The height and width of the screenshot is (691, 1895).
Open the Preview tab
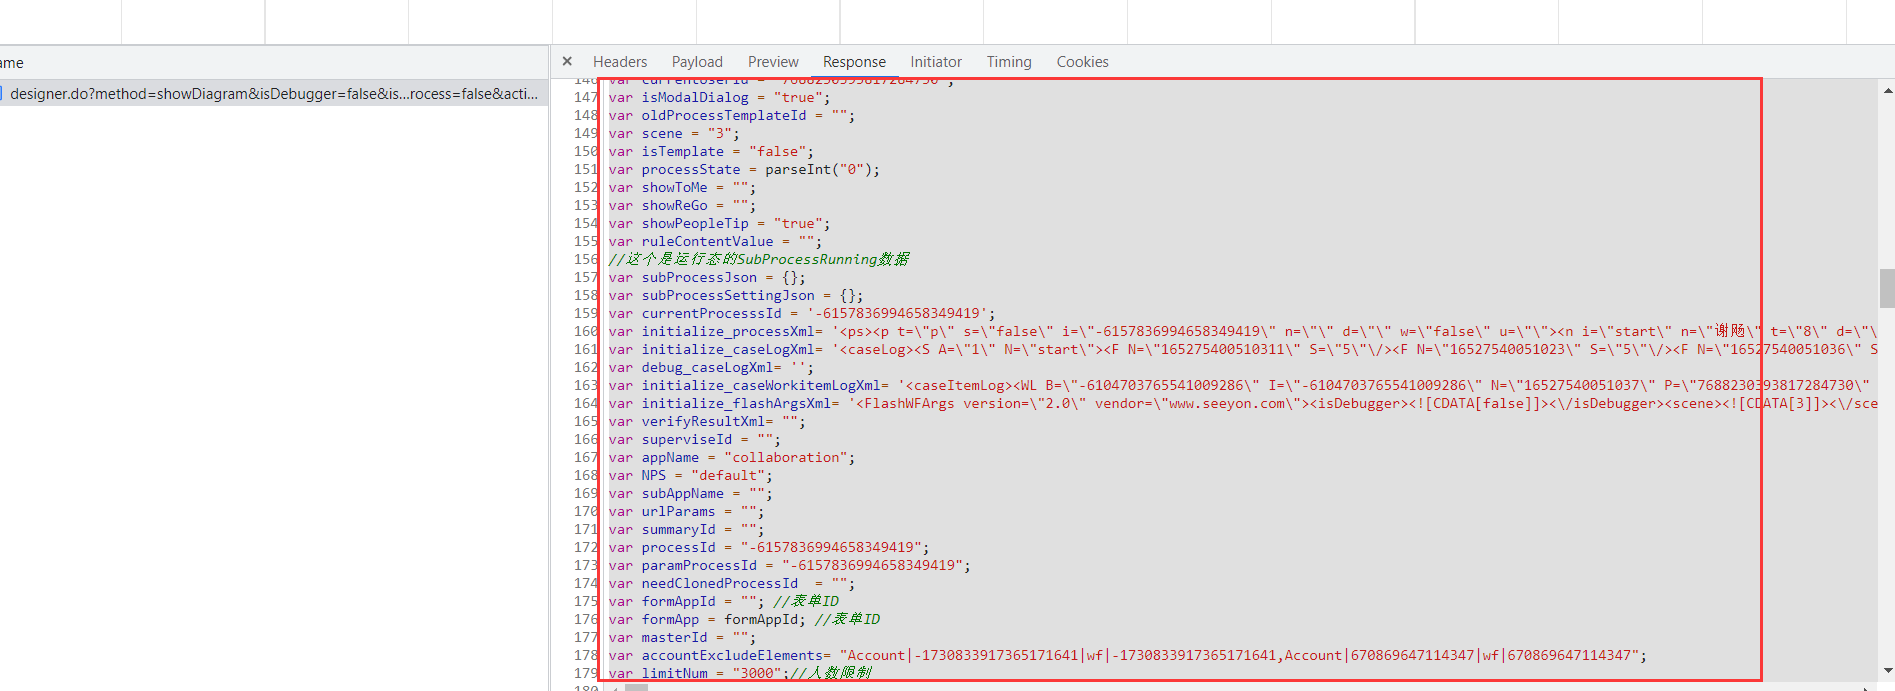(773, 62)
